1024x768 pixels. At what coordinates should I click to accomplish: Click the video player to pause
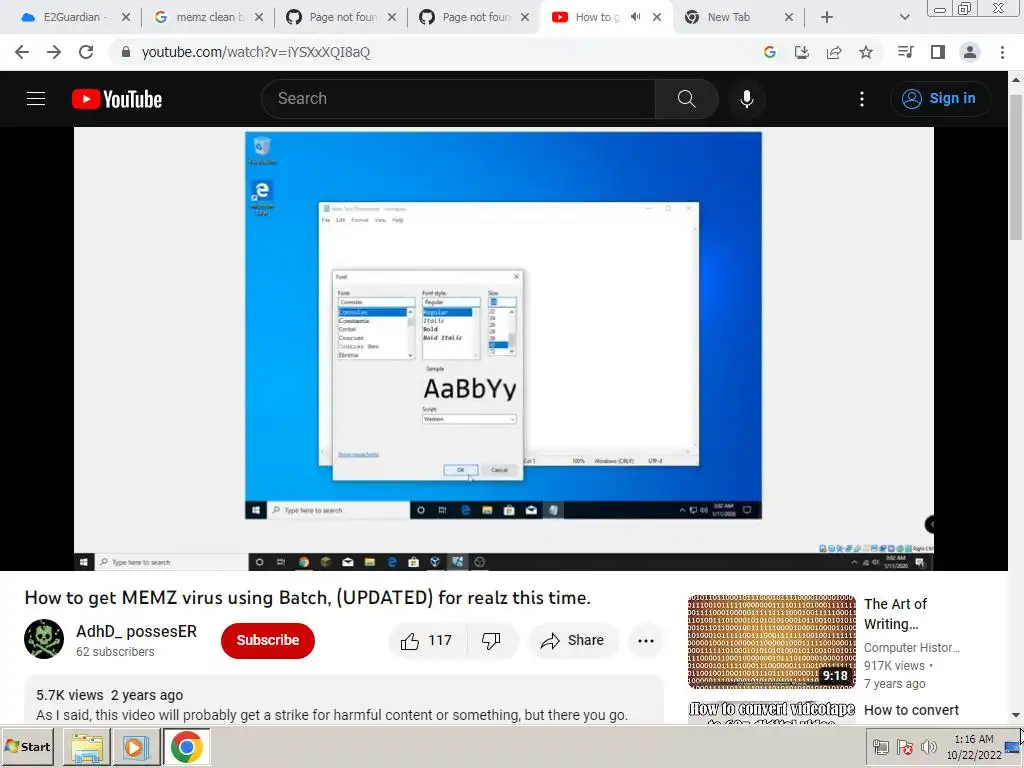(503, 348)
